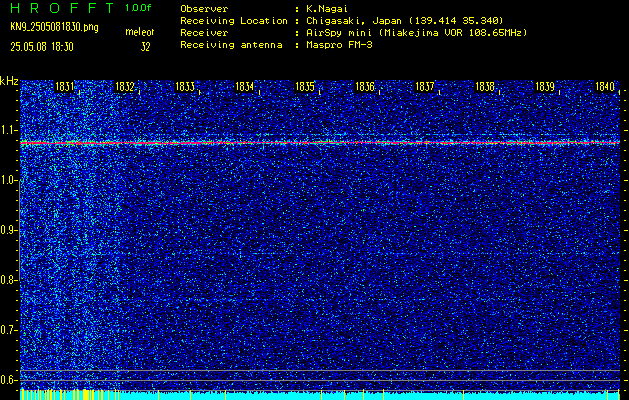
Task: Click time marker 1831
Action: (65, 87)
